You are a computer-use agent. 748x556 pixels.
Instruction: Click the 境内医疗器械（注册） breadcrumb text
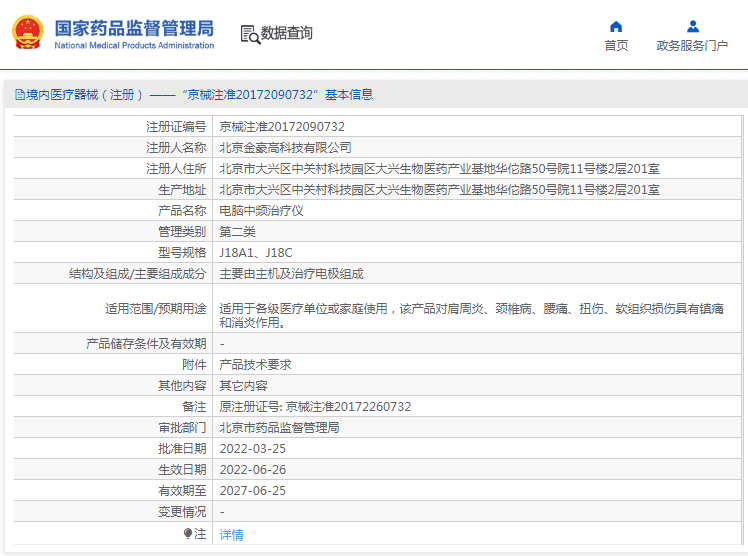[84, 94]
